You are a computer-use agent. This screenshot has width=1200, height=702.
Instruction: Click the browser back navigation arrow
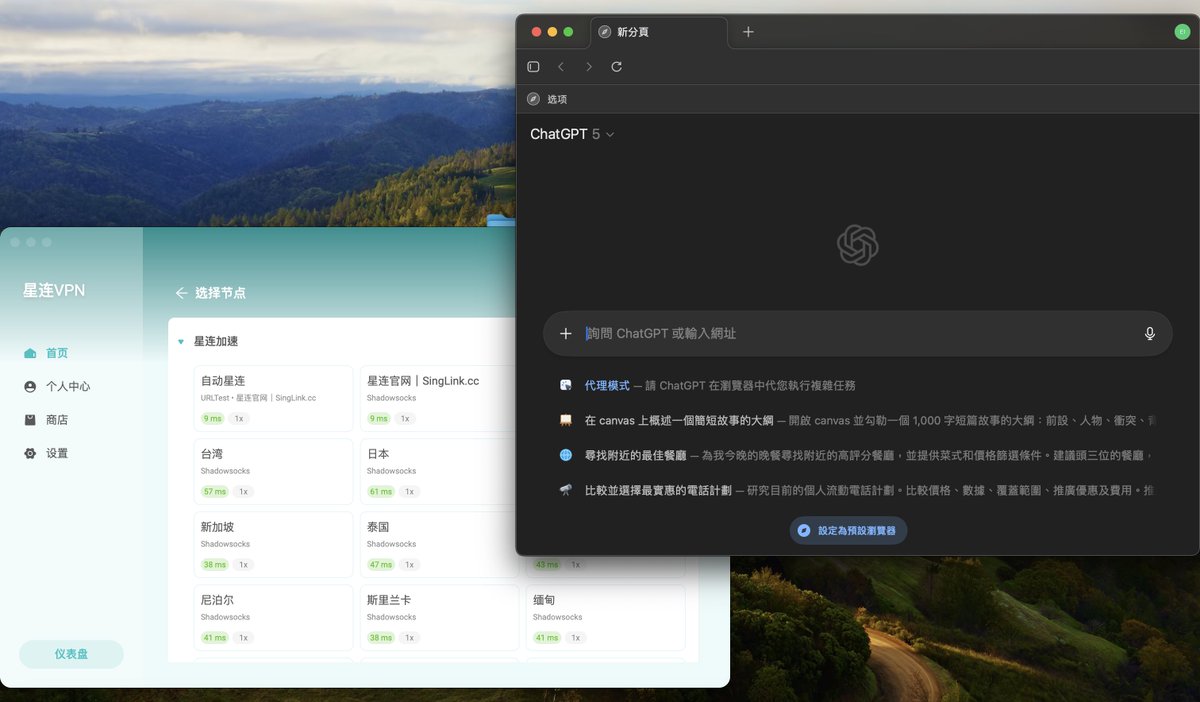pos(561,66)
